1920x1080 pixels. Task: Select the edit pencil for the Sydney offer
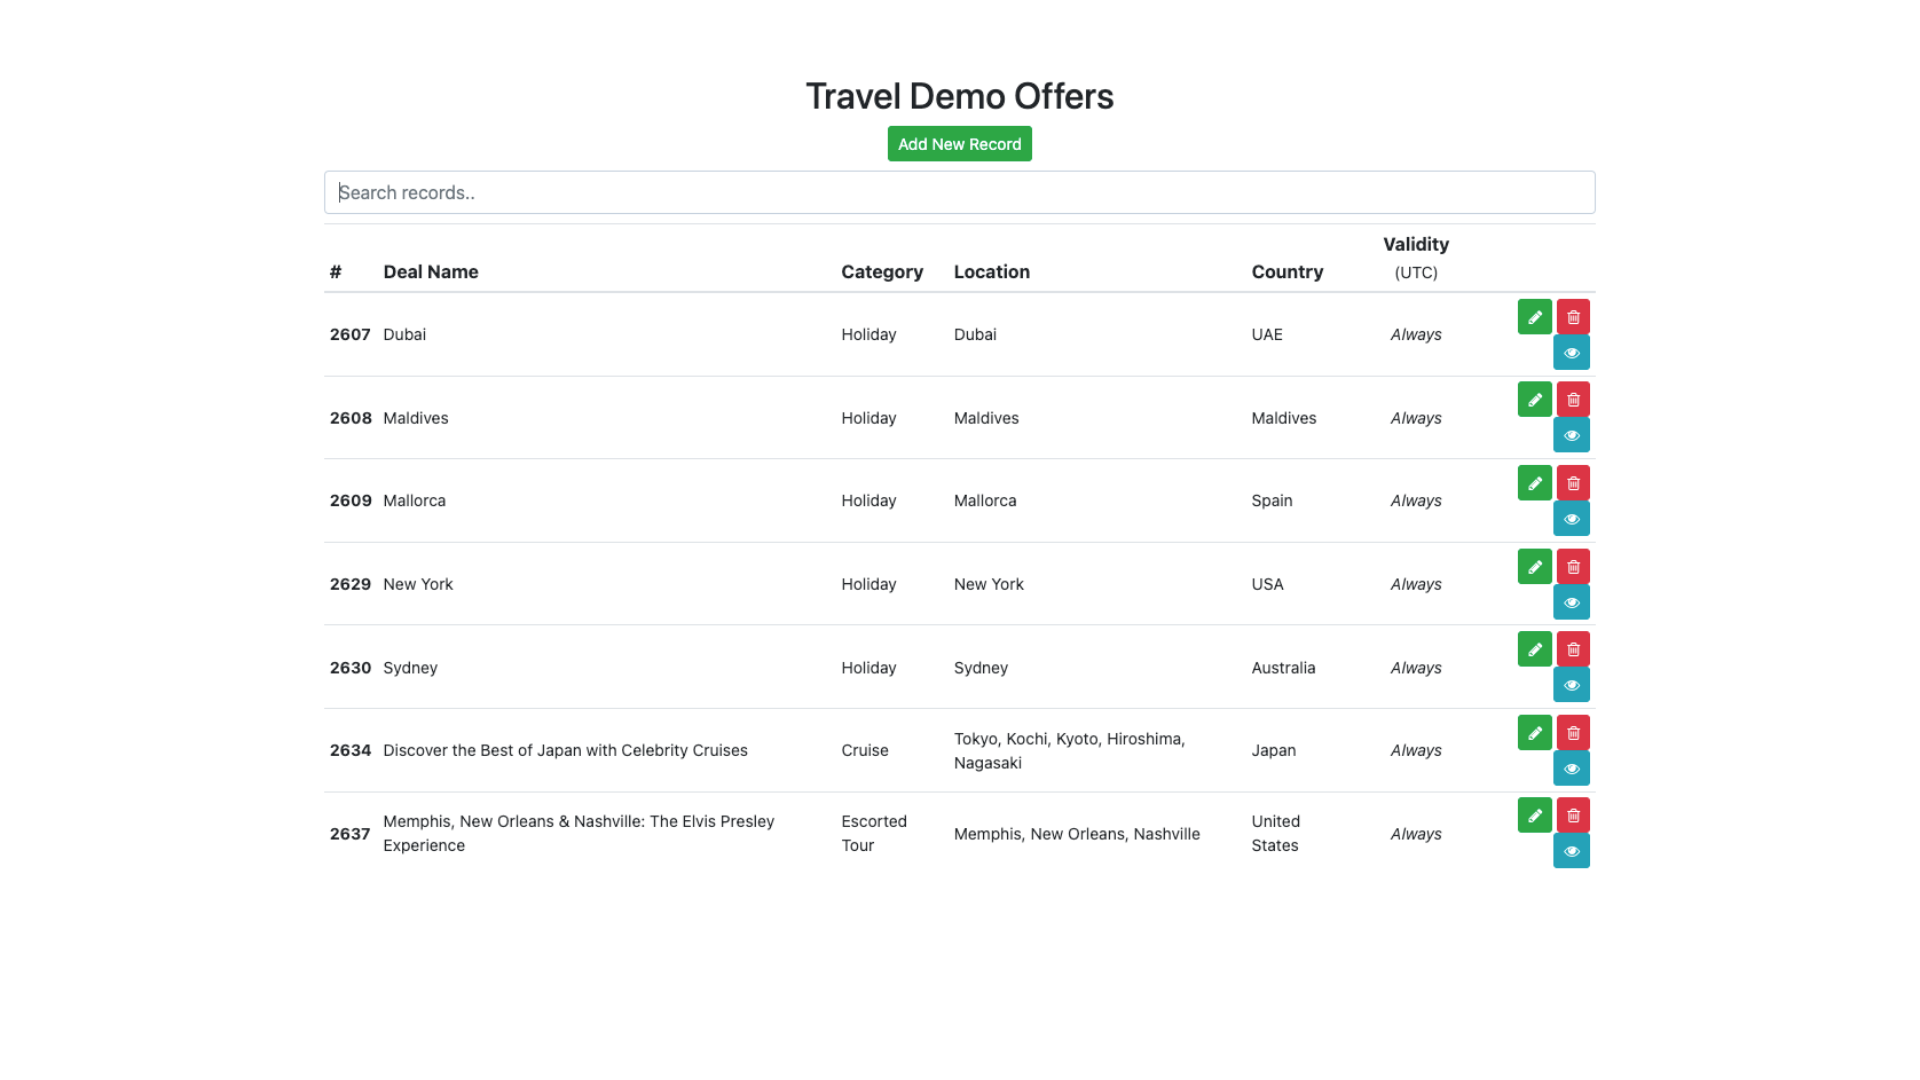pyautogui.click(x=1535, y=649)
